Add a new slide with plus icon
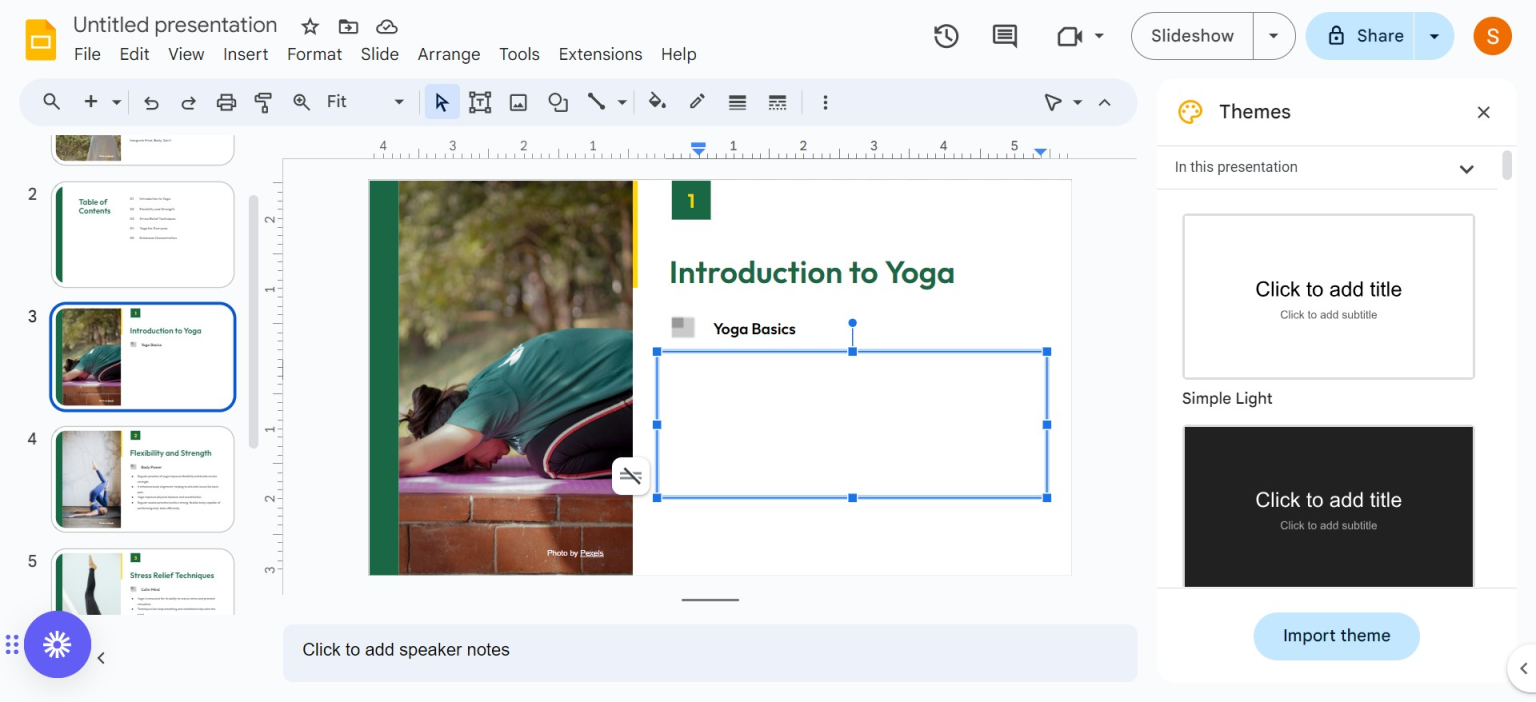1536x702 pixels. (91, 102)
